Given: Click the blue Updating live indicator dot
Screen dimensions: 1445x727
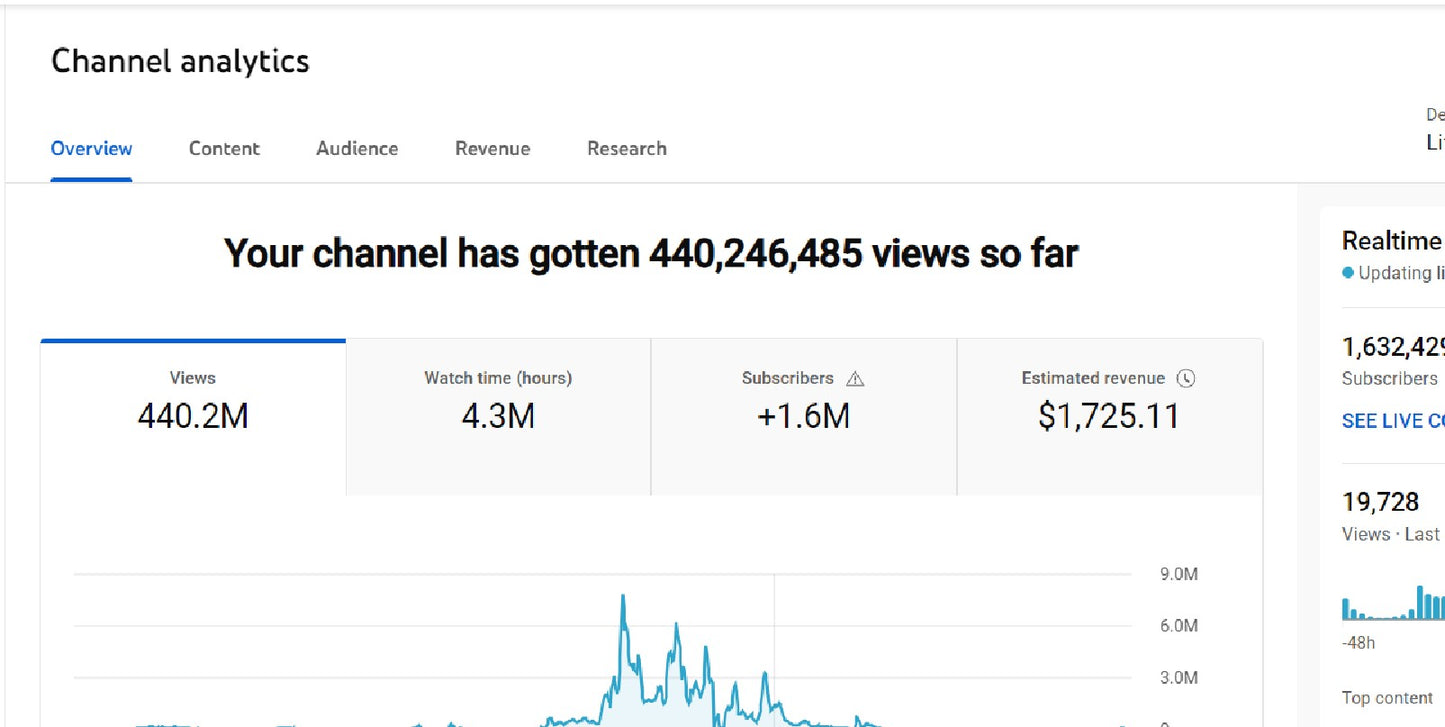Looking at the screenshot, I should 1346,272.
